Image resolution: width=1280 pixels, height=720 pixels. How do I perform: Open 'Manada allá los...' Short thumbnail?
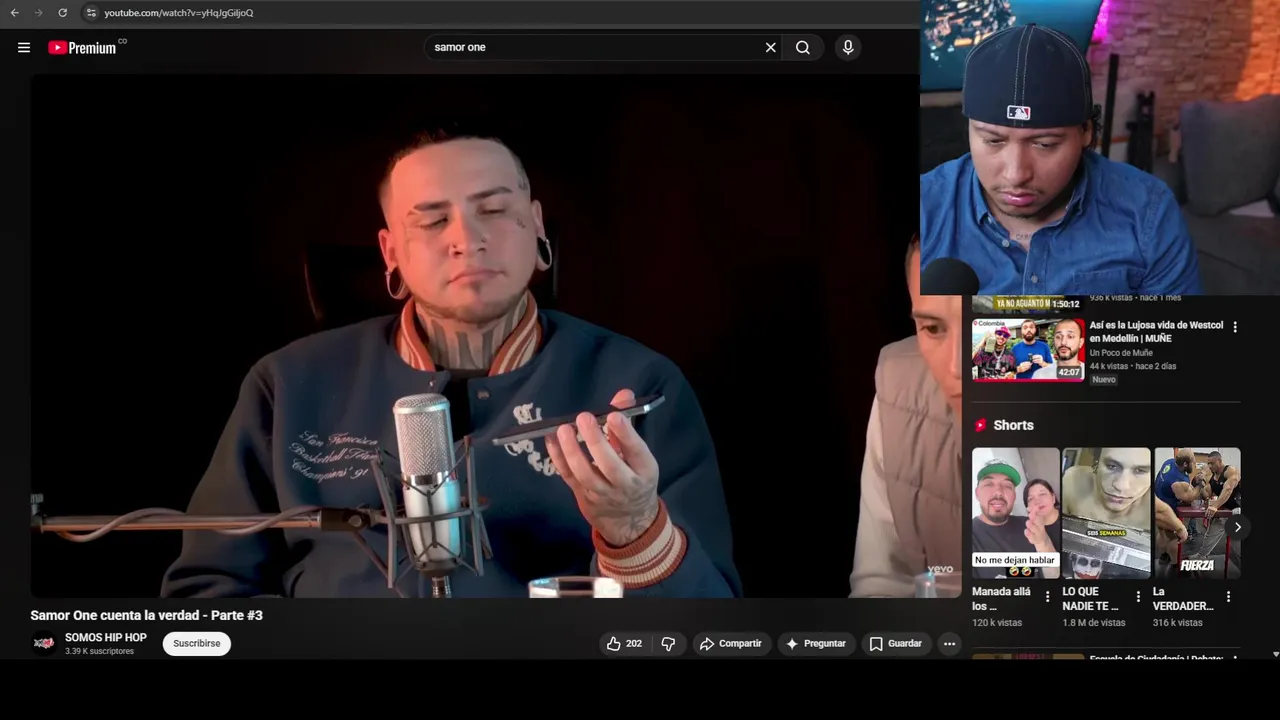[1015, 513]
